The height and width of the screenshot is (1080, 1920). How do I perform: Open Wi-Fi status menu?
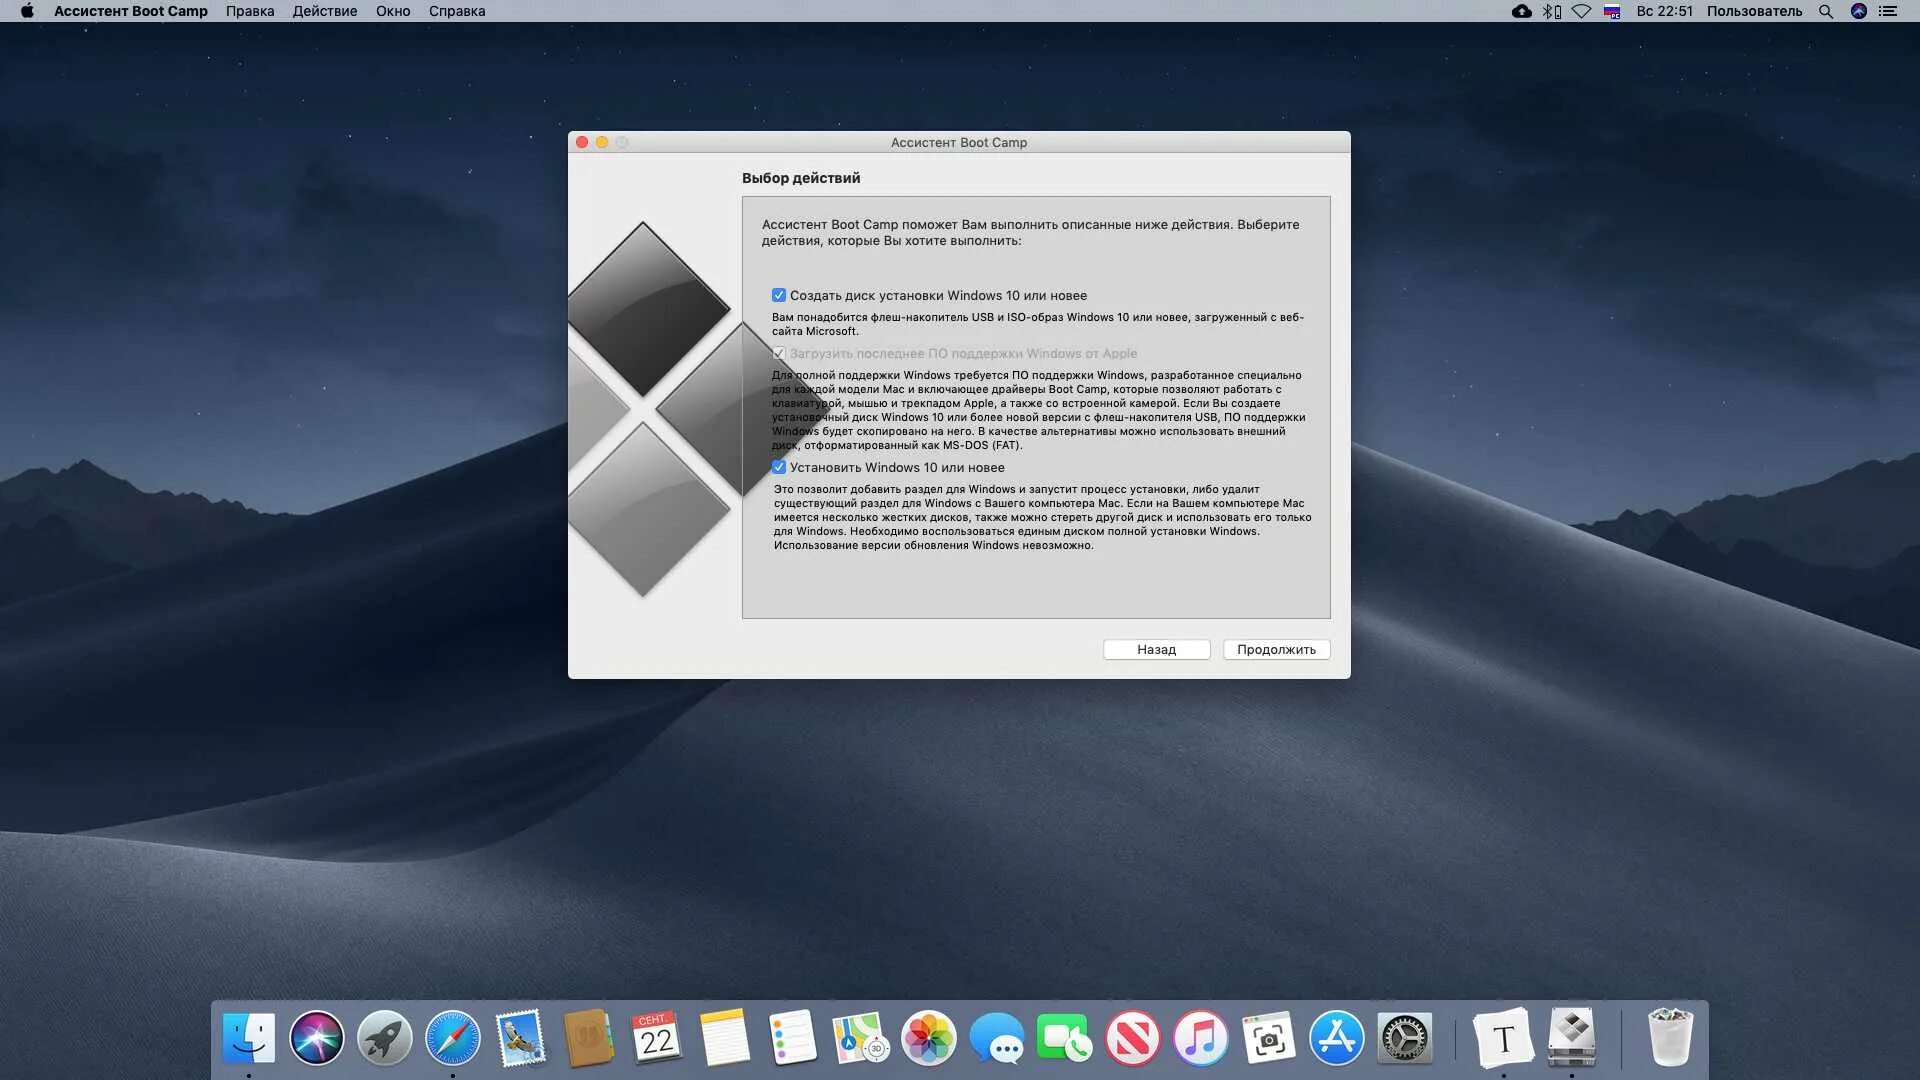pos(1581,11)
